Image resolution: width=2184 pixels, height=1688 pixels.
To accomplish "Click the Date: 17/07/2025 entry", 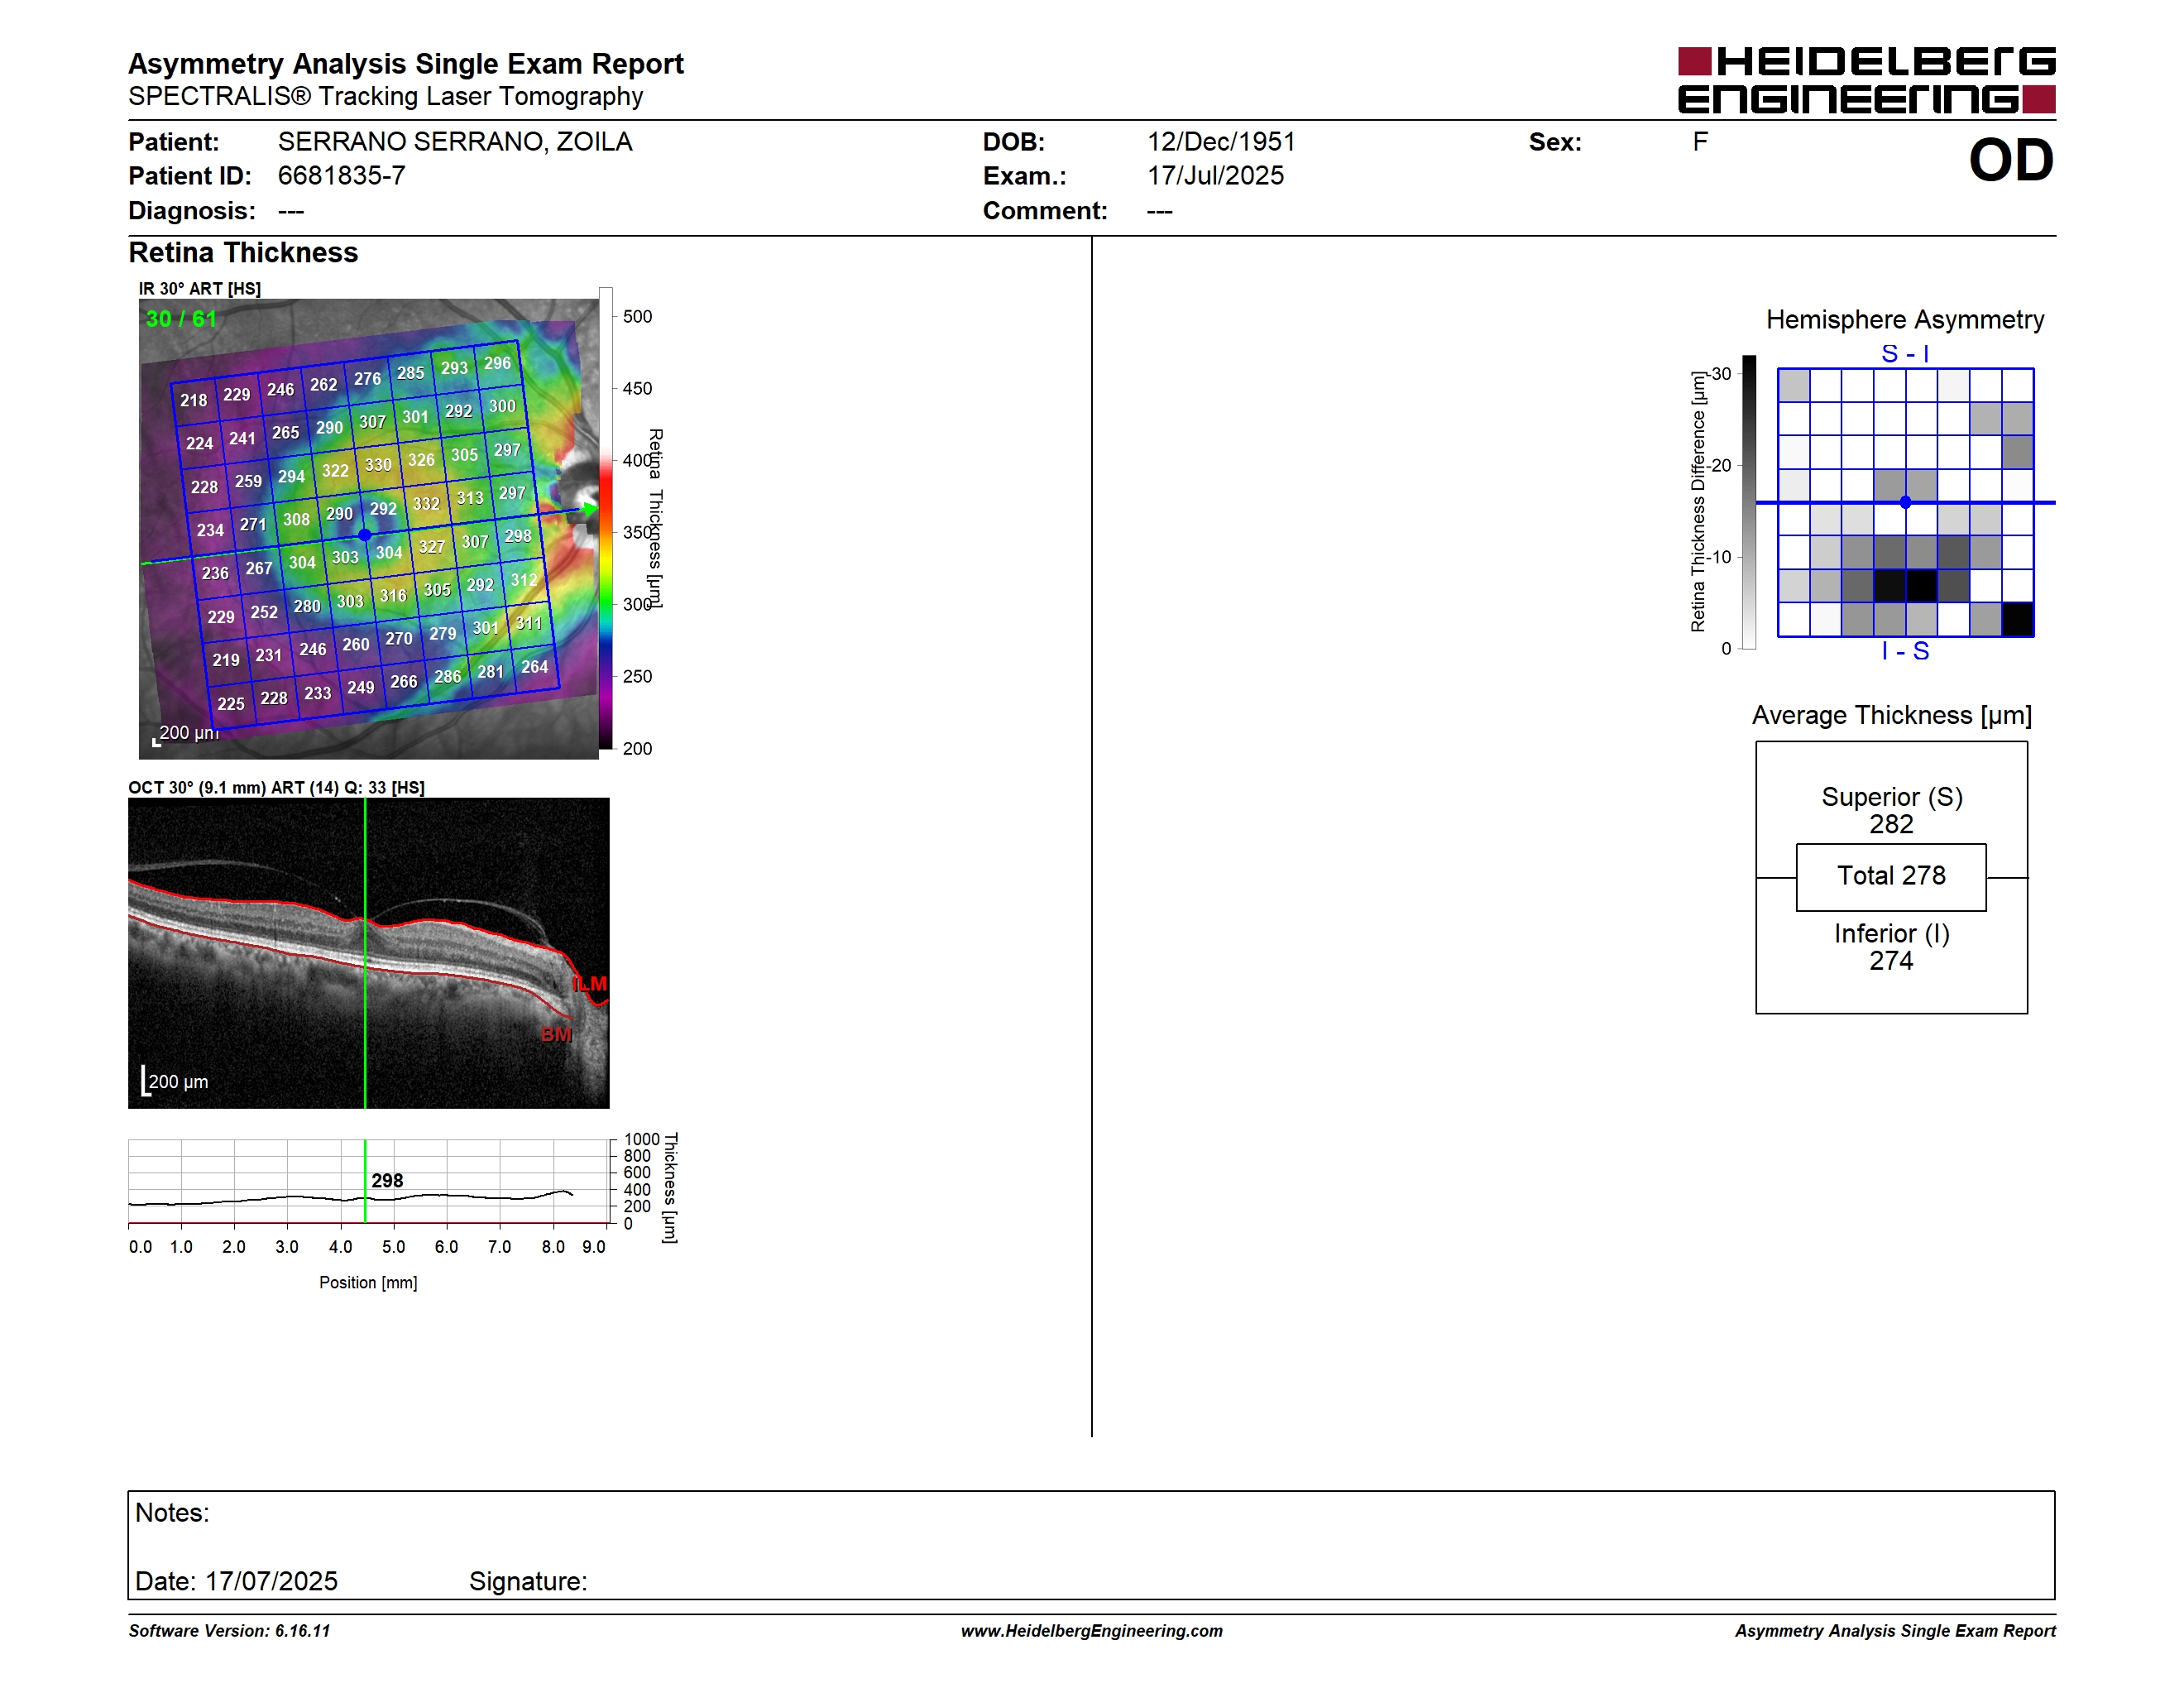I will coord(236,1582).
